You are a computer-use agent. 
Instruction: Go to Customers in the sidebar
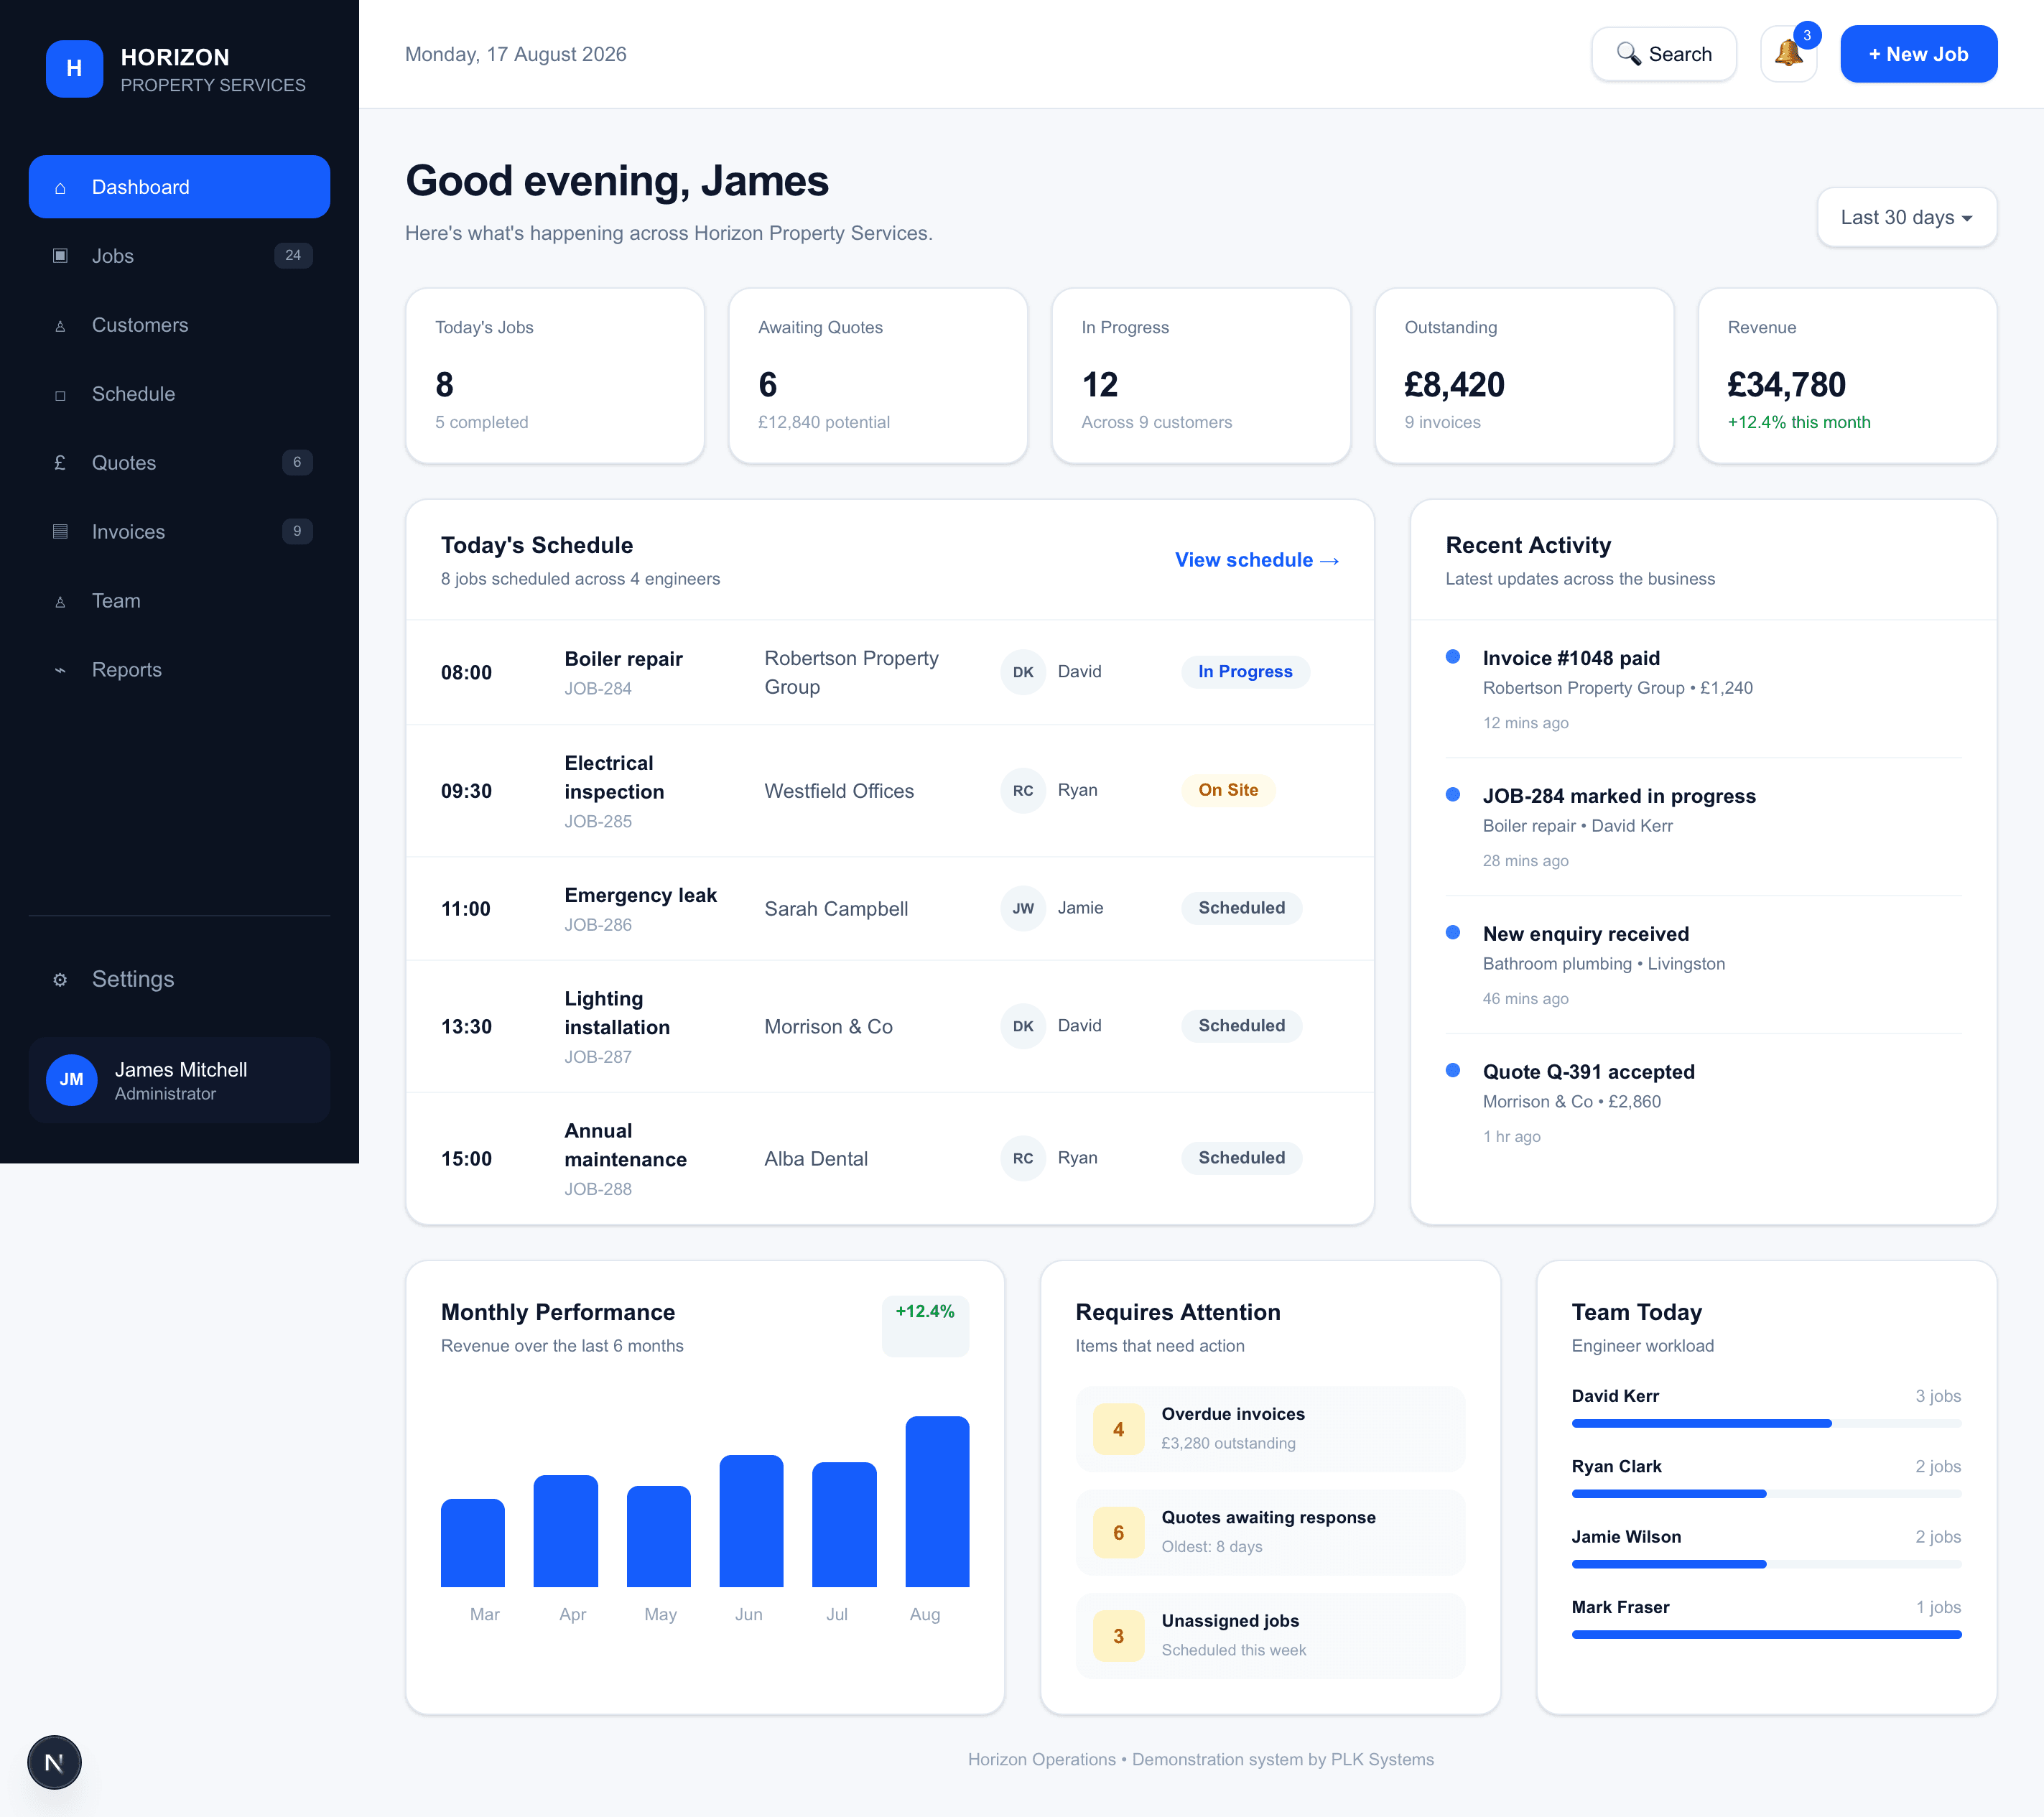(179, 325)
